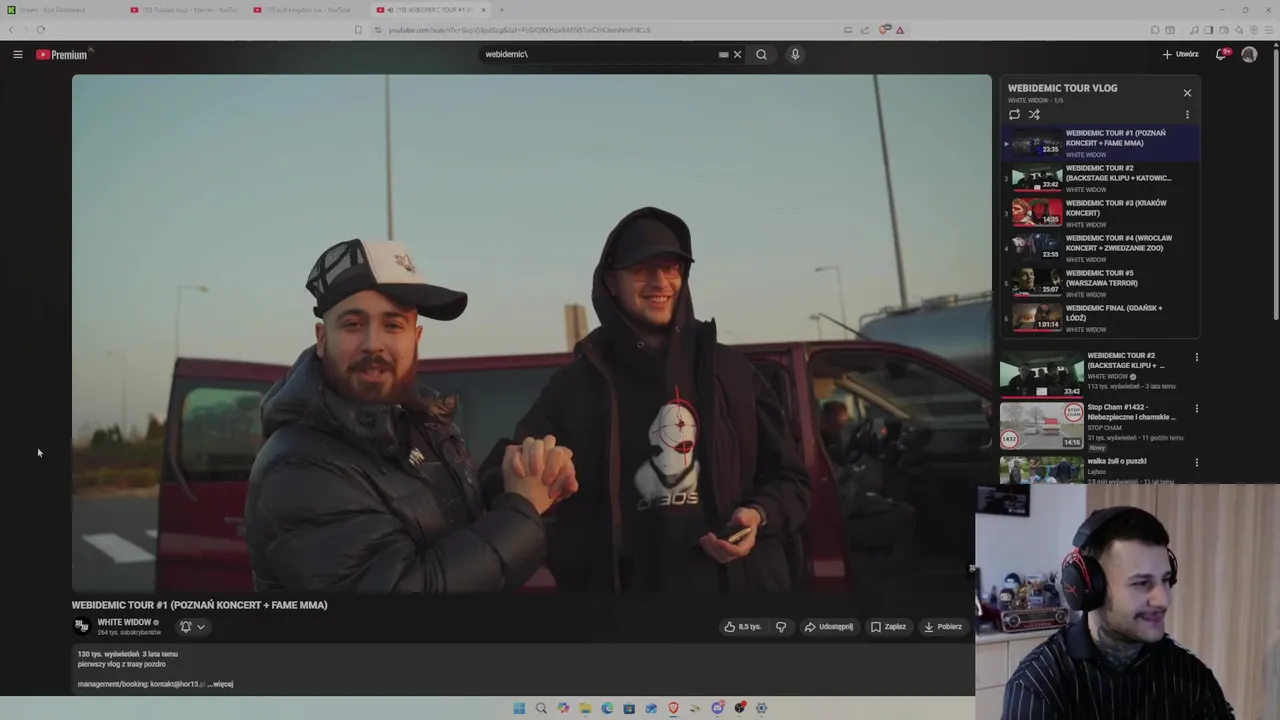This screenshot has width=1280, height=720.
Task: Open Brave Shields lion icon in address bar
Action: [884, 30]
